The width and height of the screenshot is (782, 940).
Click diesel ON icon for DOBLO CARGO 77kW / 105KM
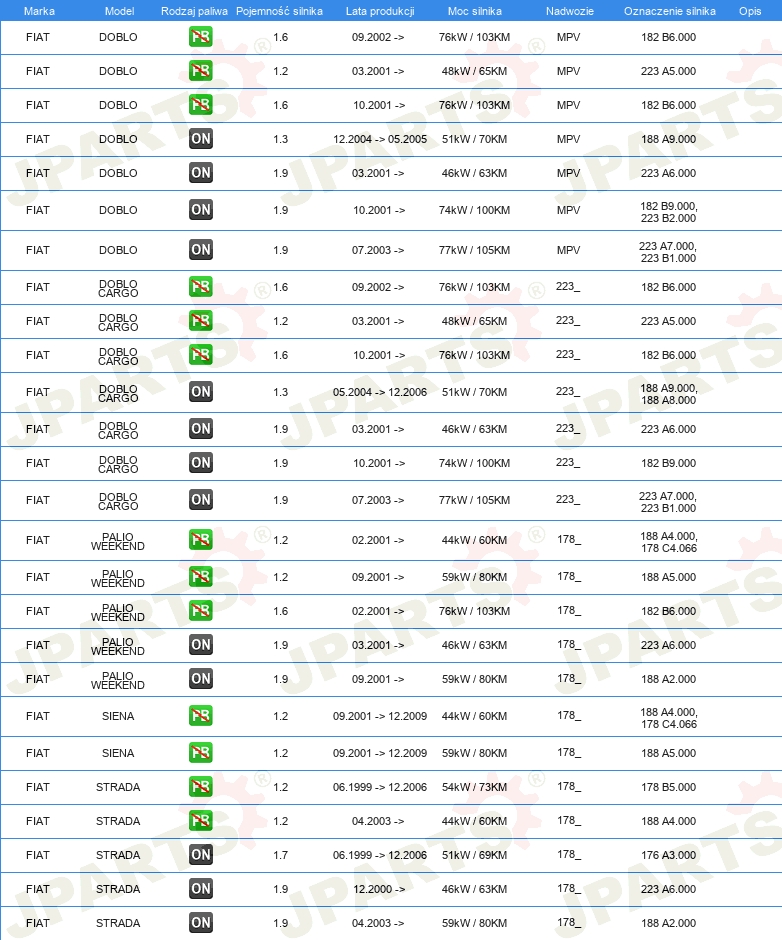point(200,500)
